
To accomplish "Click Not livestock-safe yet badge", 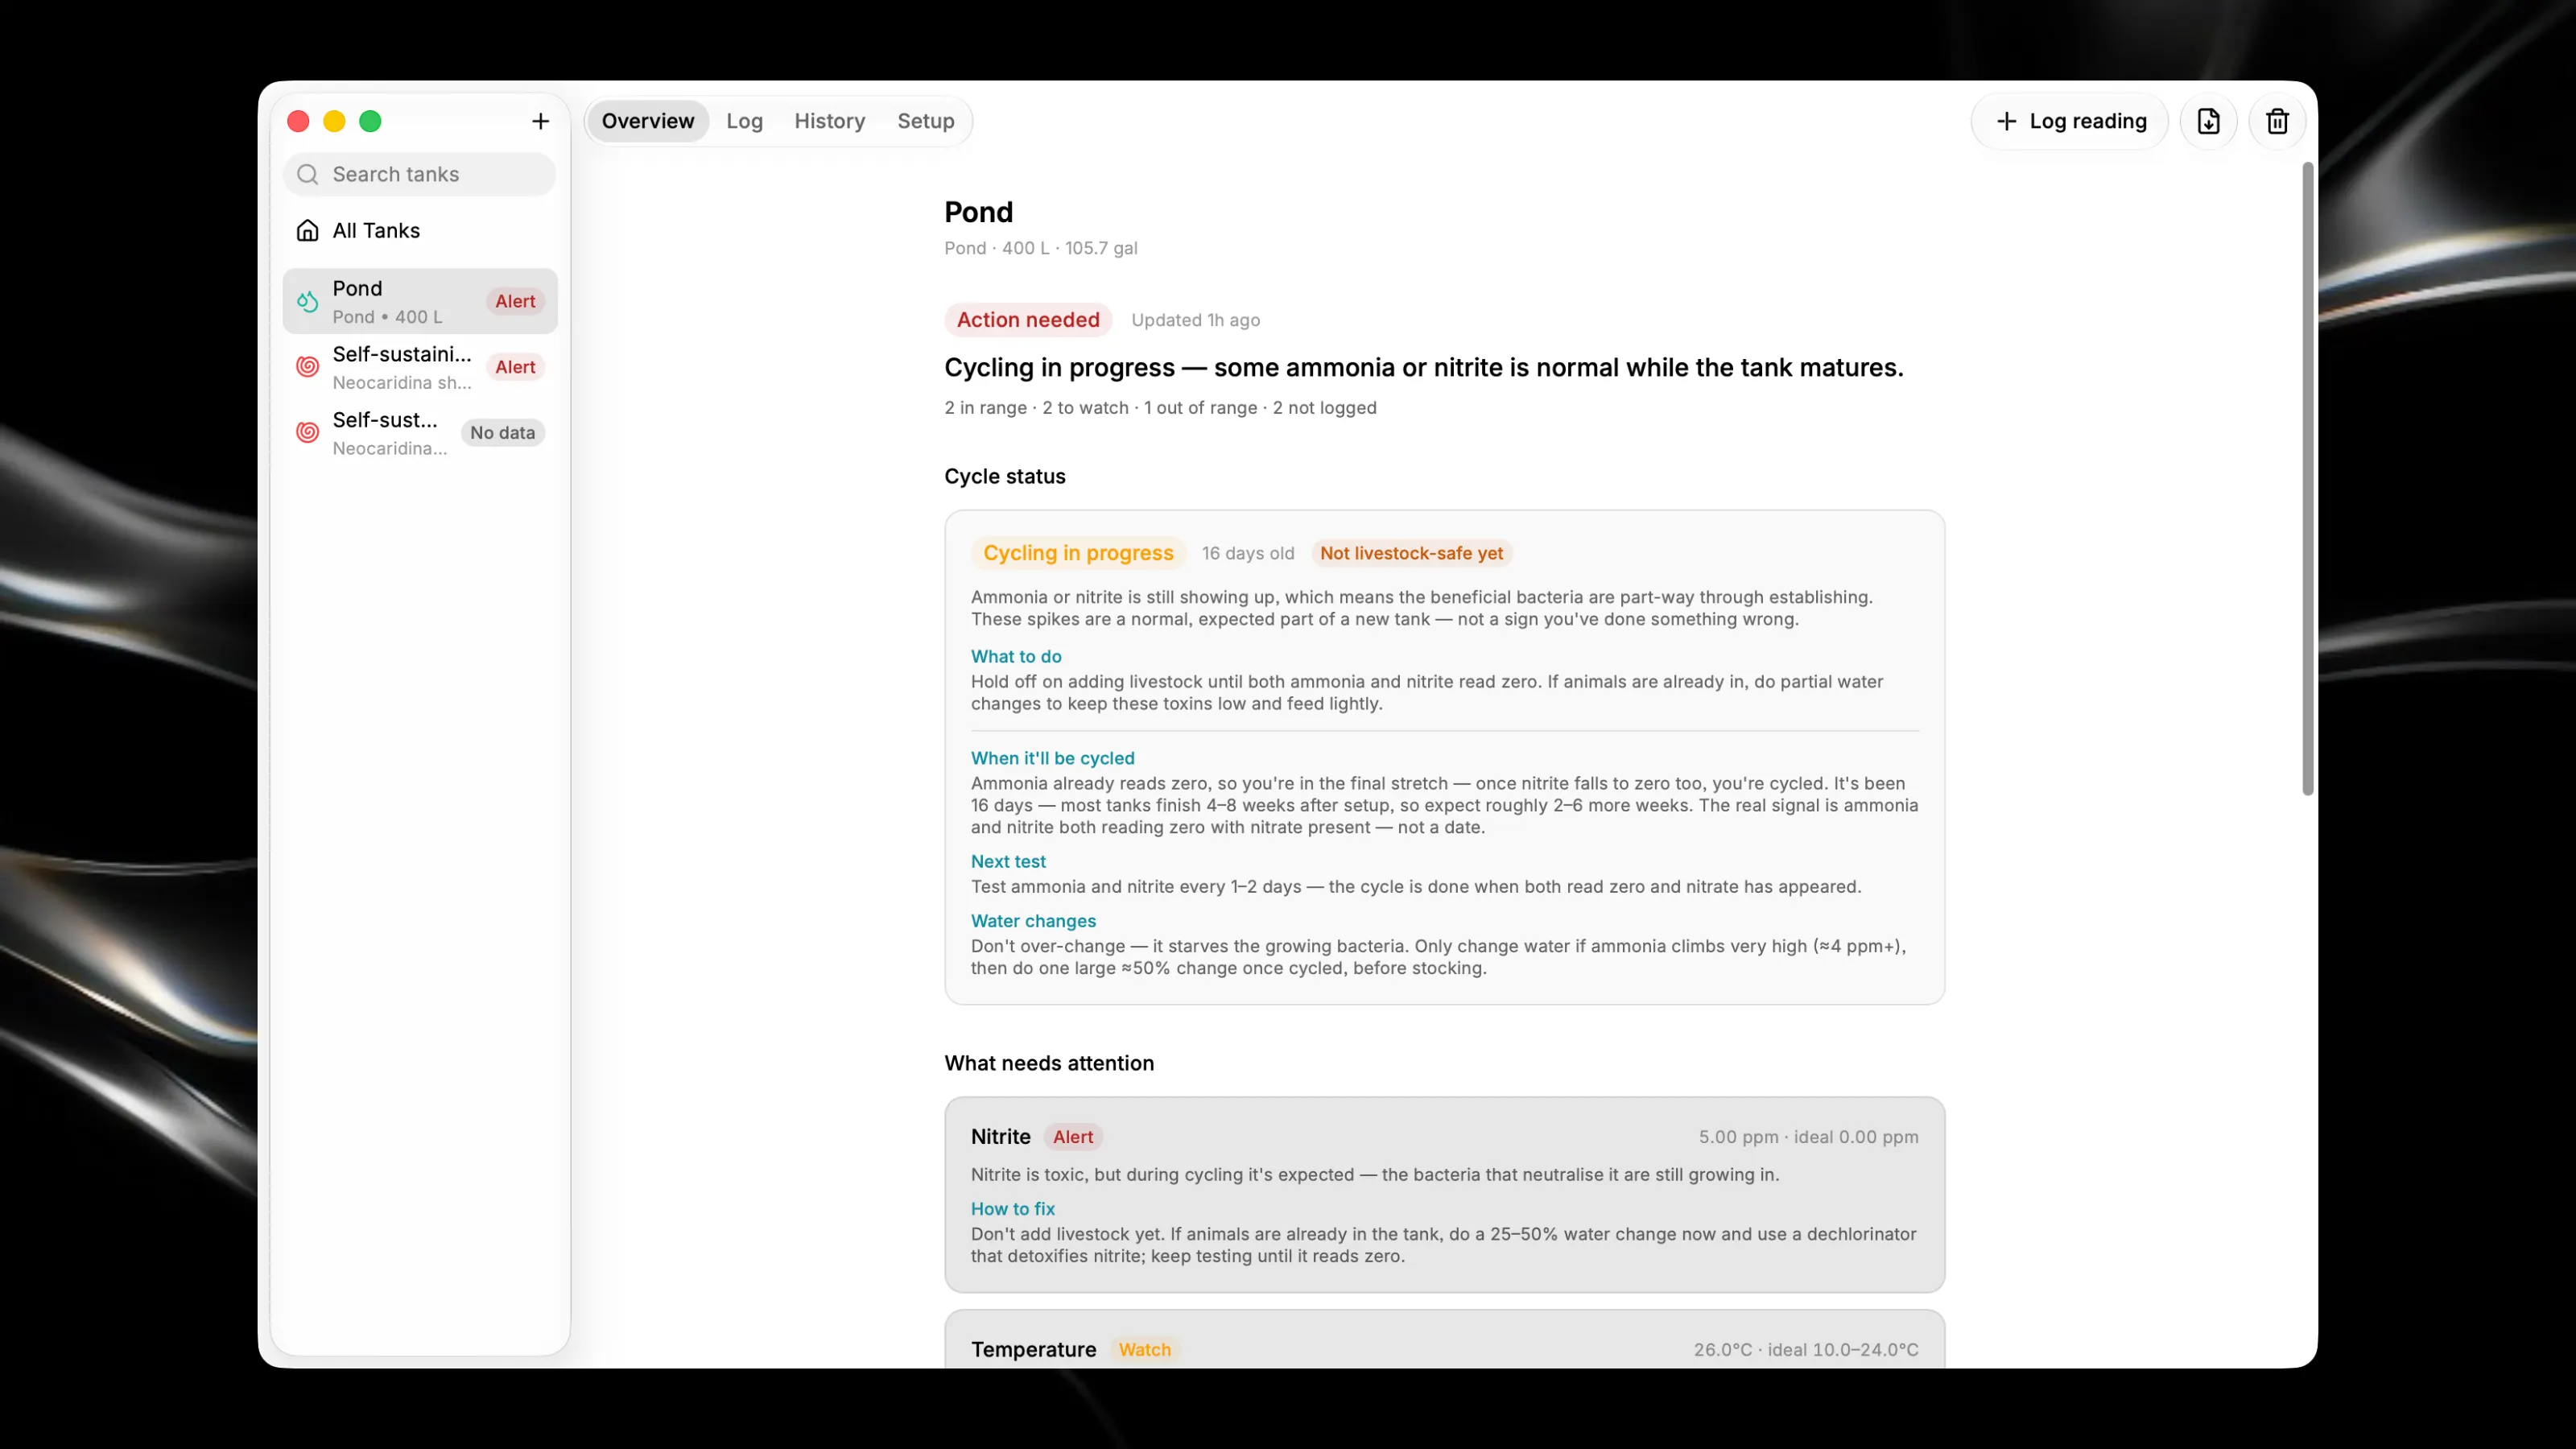I will (1411, 553).
